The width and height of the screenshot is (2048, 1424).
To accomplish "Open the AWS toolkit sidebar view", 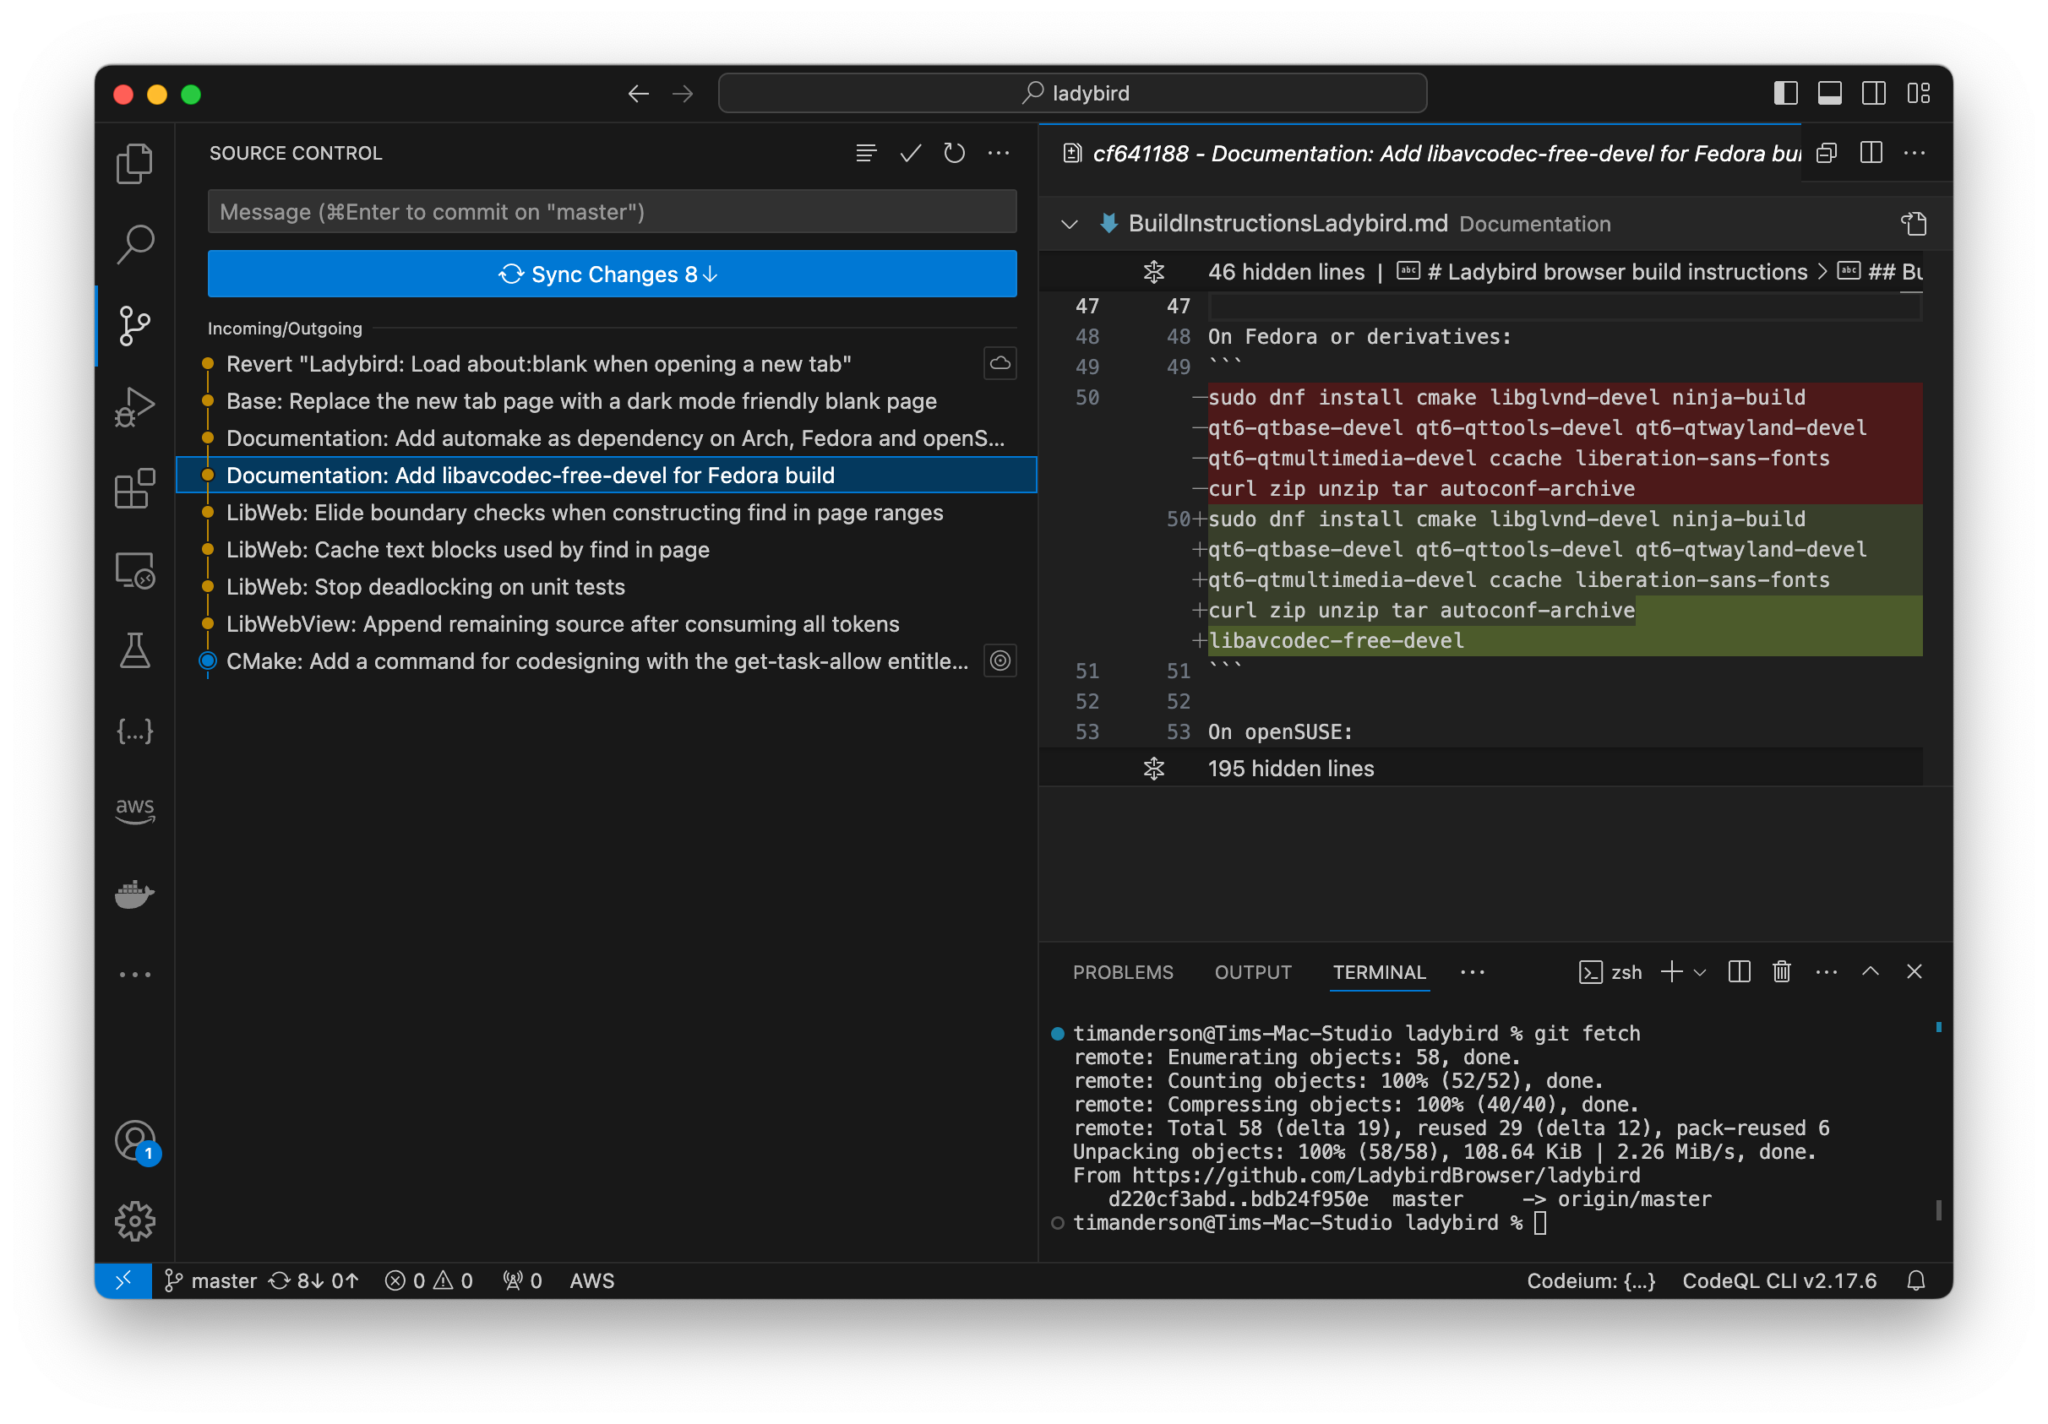I will point(134,811).
